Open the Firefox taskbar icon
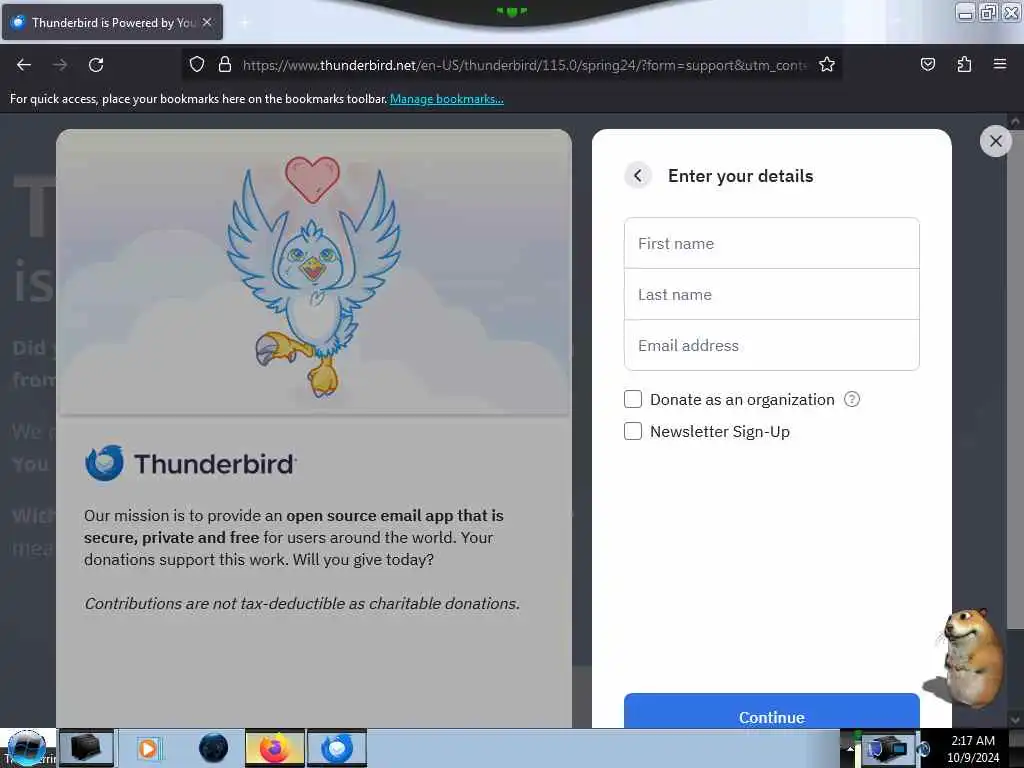This screenshot has width=1024, height=768. tap(275, 748)
